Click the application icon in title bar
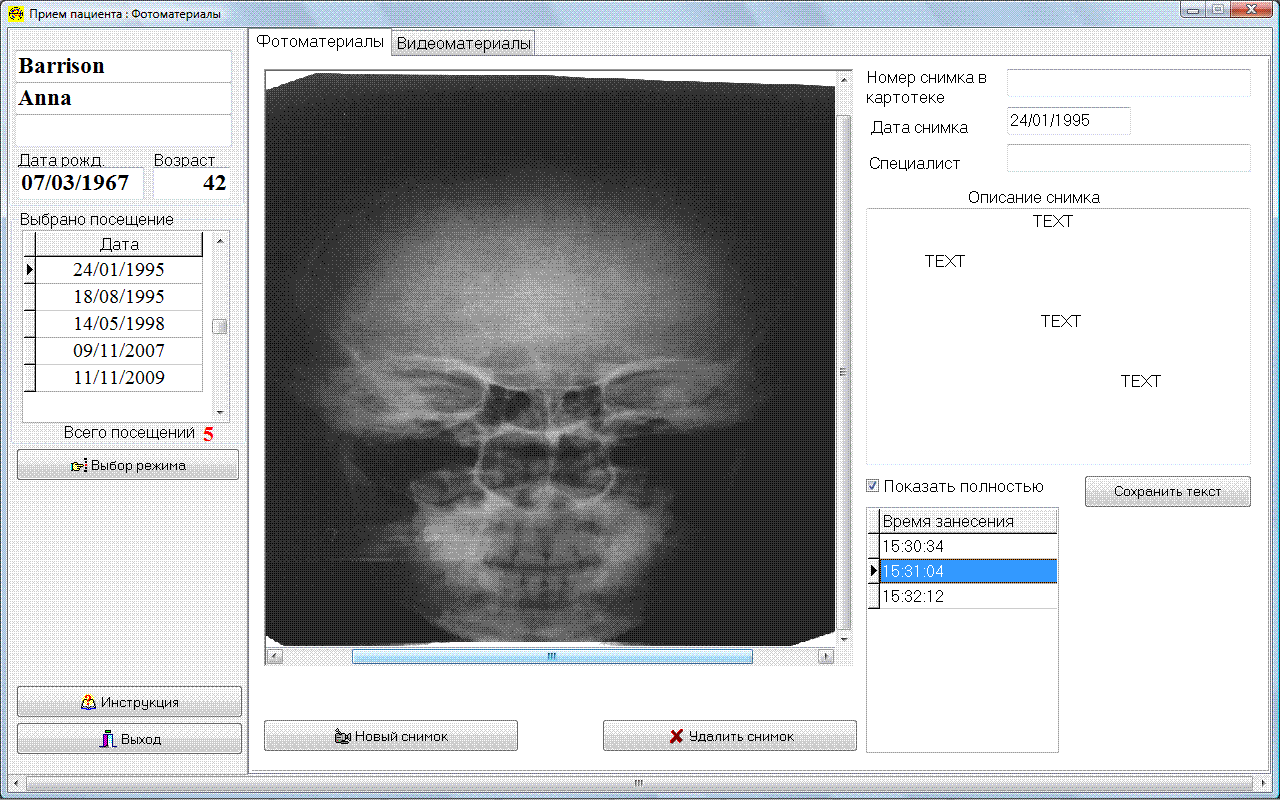This screenshot has width=1280, height=800. (x=15, y=14)
